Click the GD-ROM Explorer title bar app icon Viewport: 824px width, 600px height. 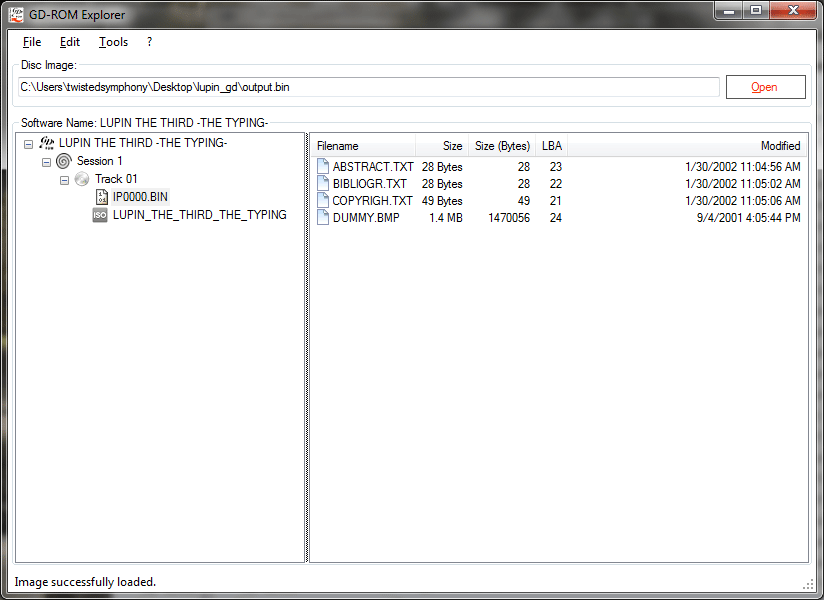click(16, 14)
